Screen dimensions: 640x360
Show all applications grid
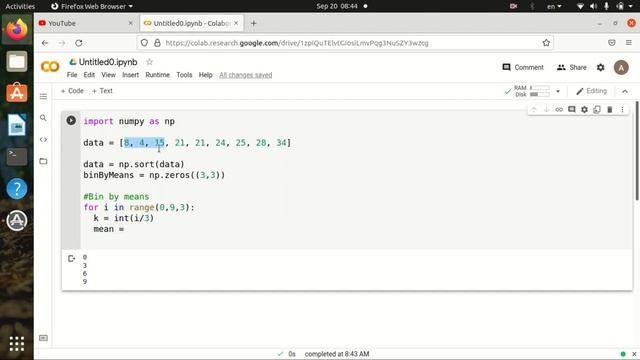pos(17,344)
